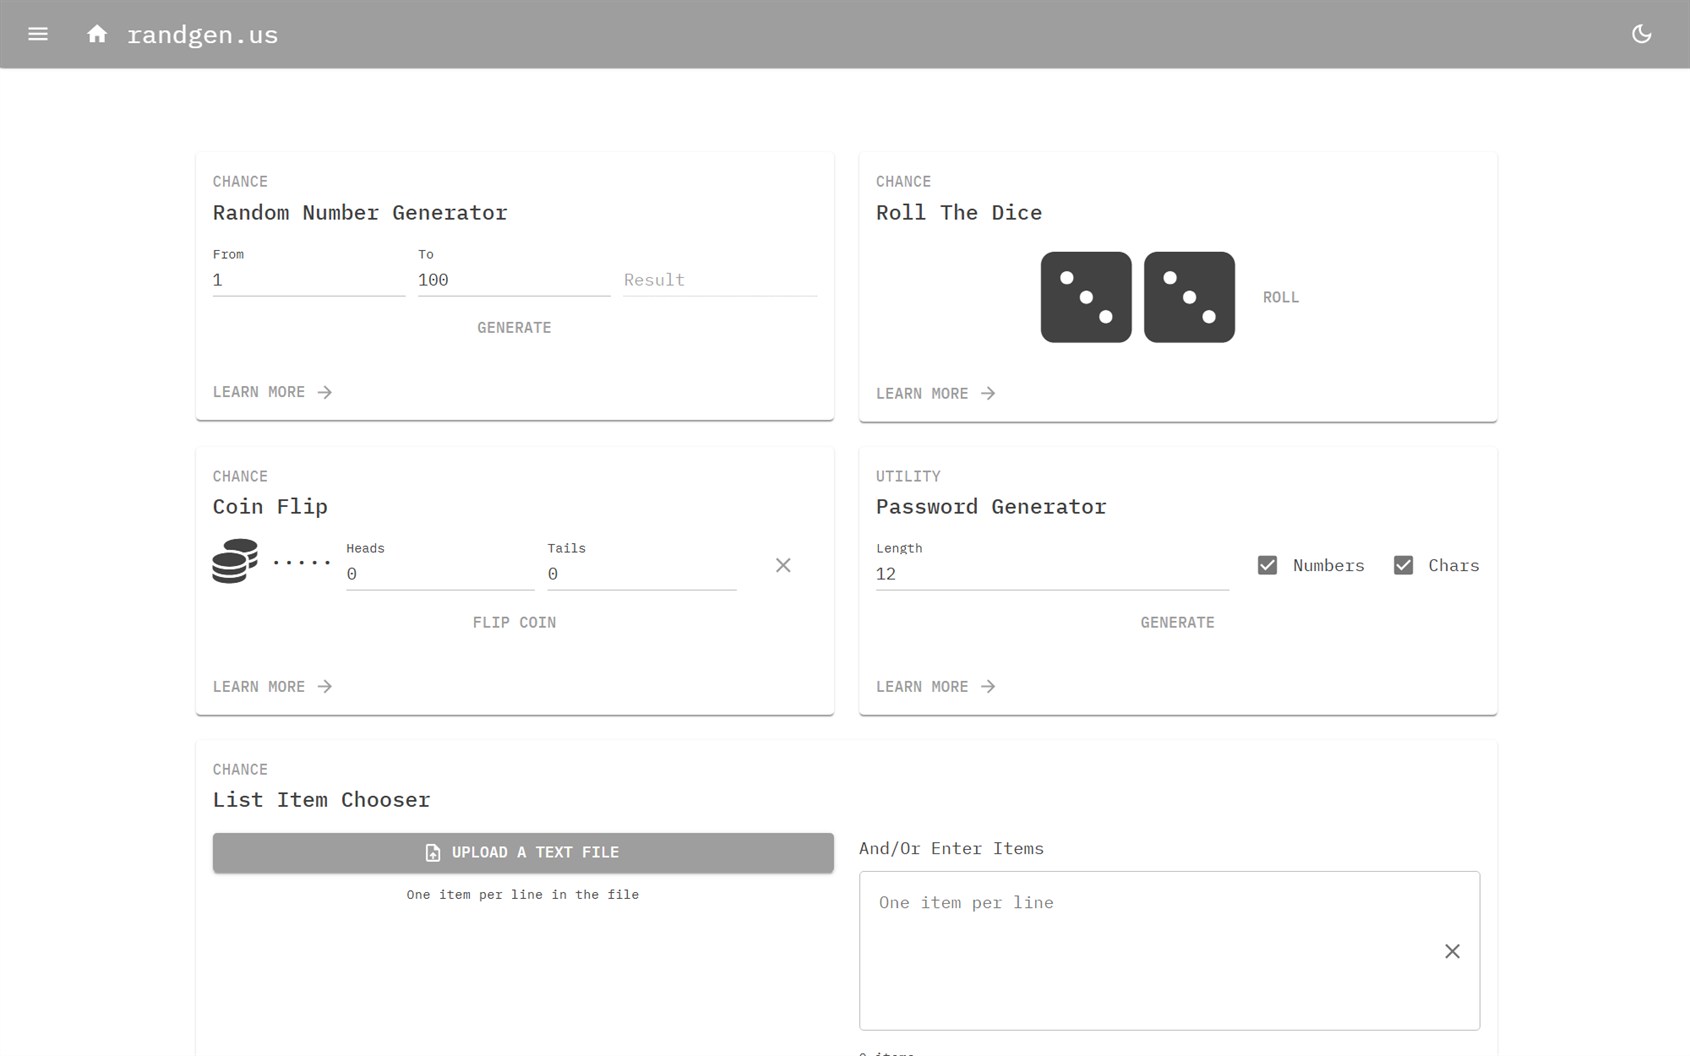
Task: Open Learn More for Coin Flip
Action: coord(272,686)
